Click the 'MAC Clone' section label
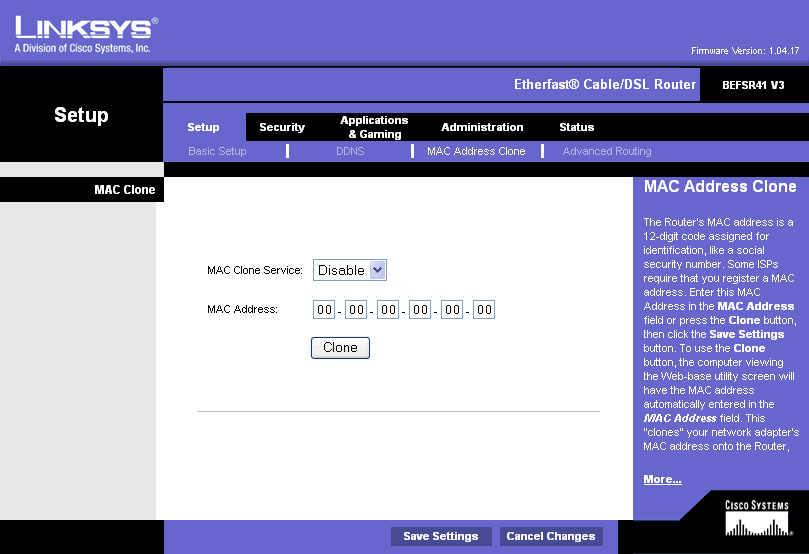 pos(124,189)
